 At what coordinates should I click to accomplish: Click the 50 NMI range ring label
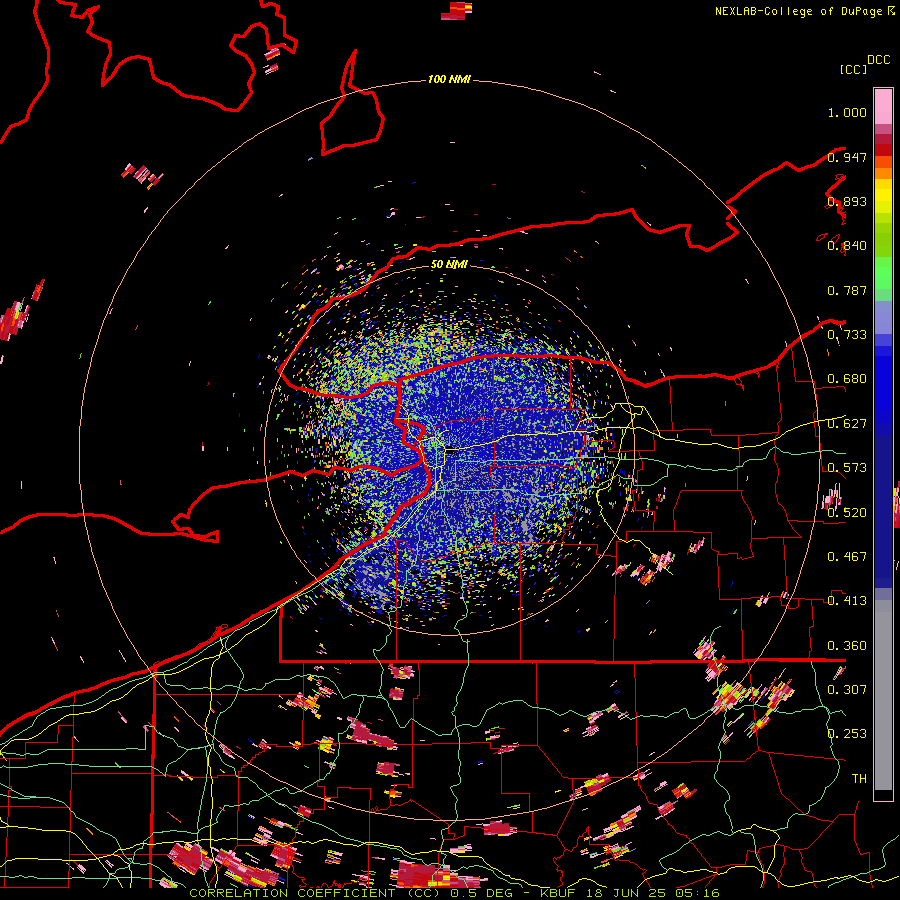449,264
